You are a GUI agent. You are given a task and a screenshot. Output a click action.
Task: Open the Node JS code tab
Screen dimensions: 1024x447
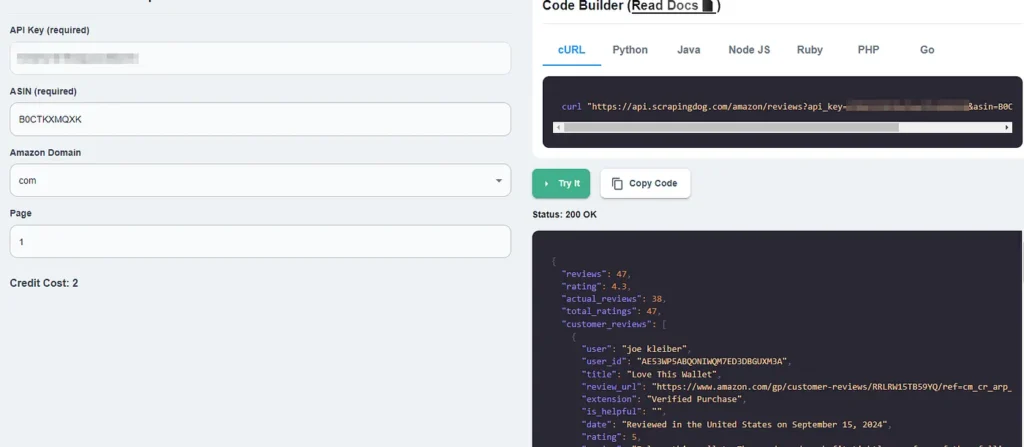pyautogui.click(x=749, y=50)
